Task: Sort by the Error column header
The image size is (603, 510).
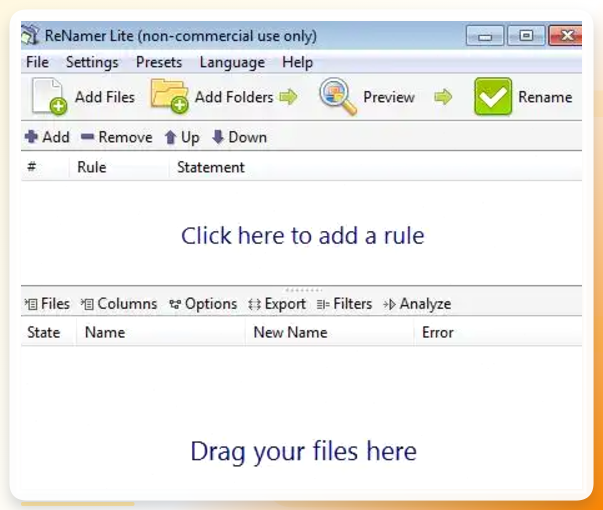Action: click(x=498, y=332)
